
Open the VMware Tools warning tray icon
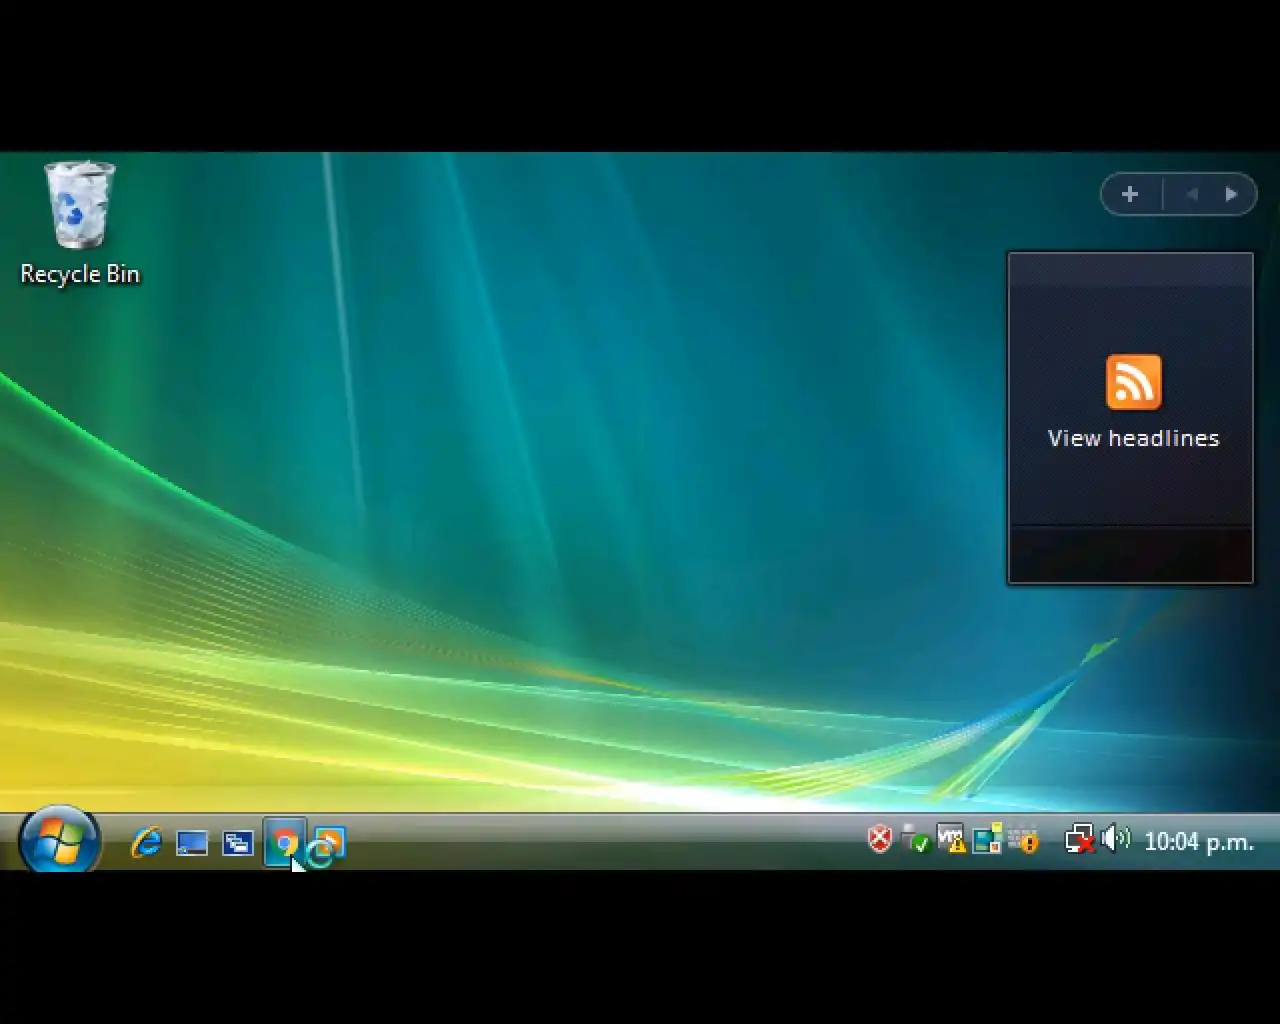coord(951,839)
